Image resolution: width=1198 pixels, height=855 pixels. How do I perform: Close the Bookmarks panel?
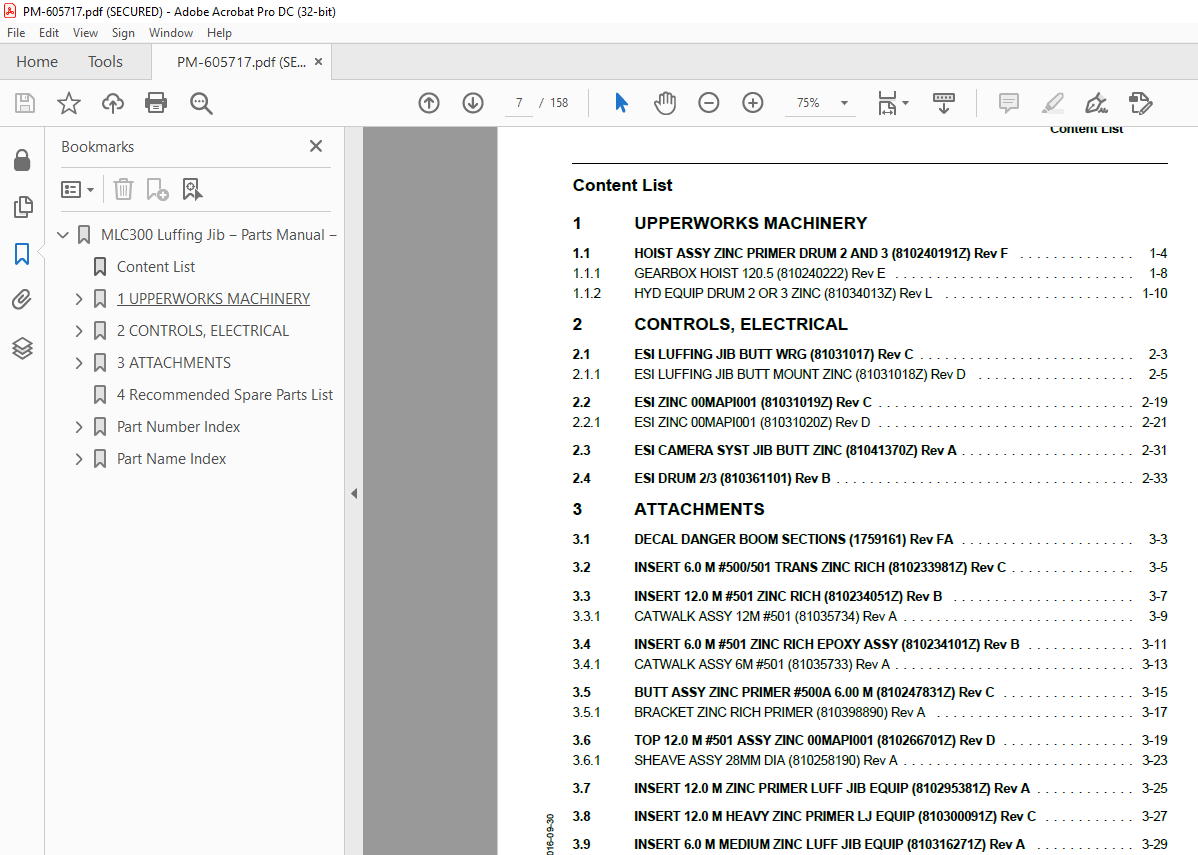click(316, 146)
